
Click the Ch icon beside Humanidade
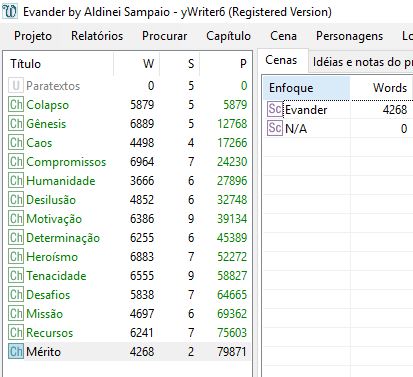tap(16, 181)
